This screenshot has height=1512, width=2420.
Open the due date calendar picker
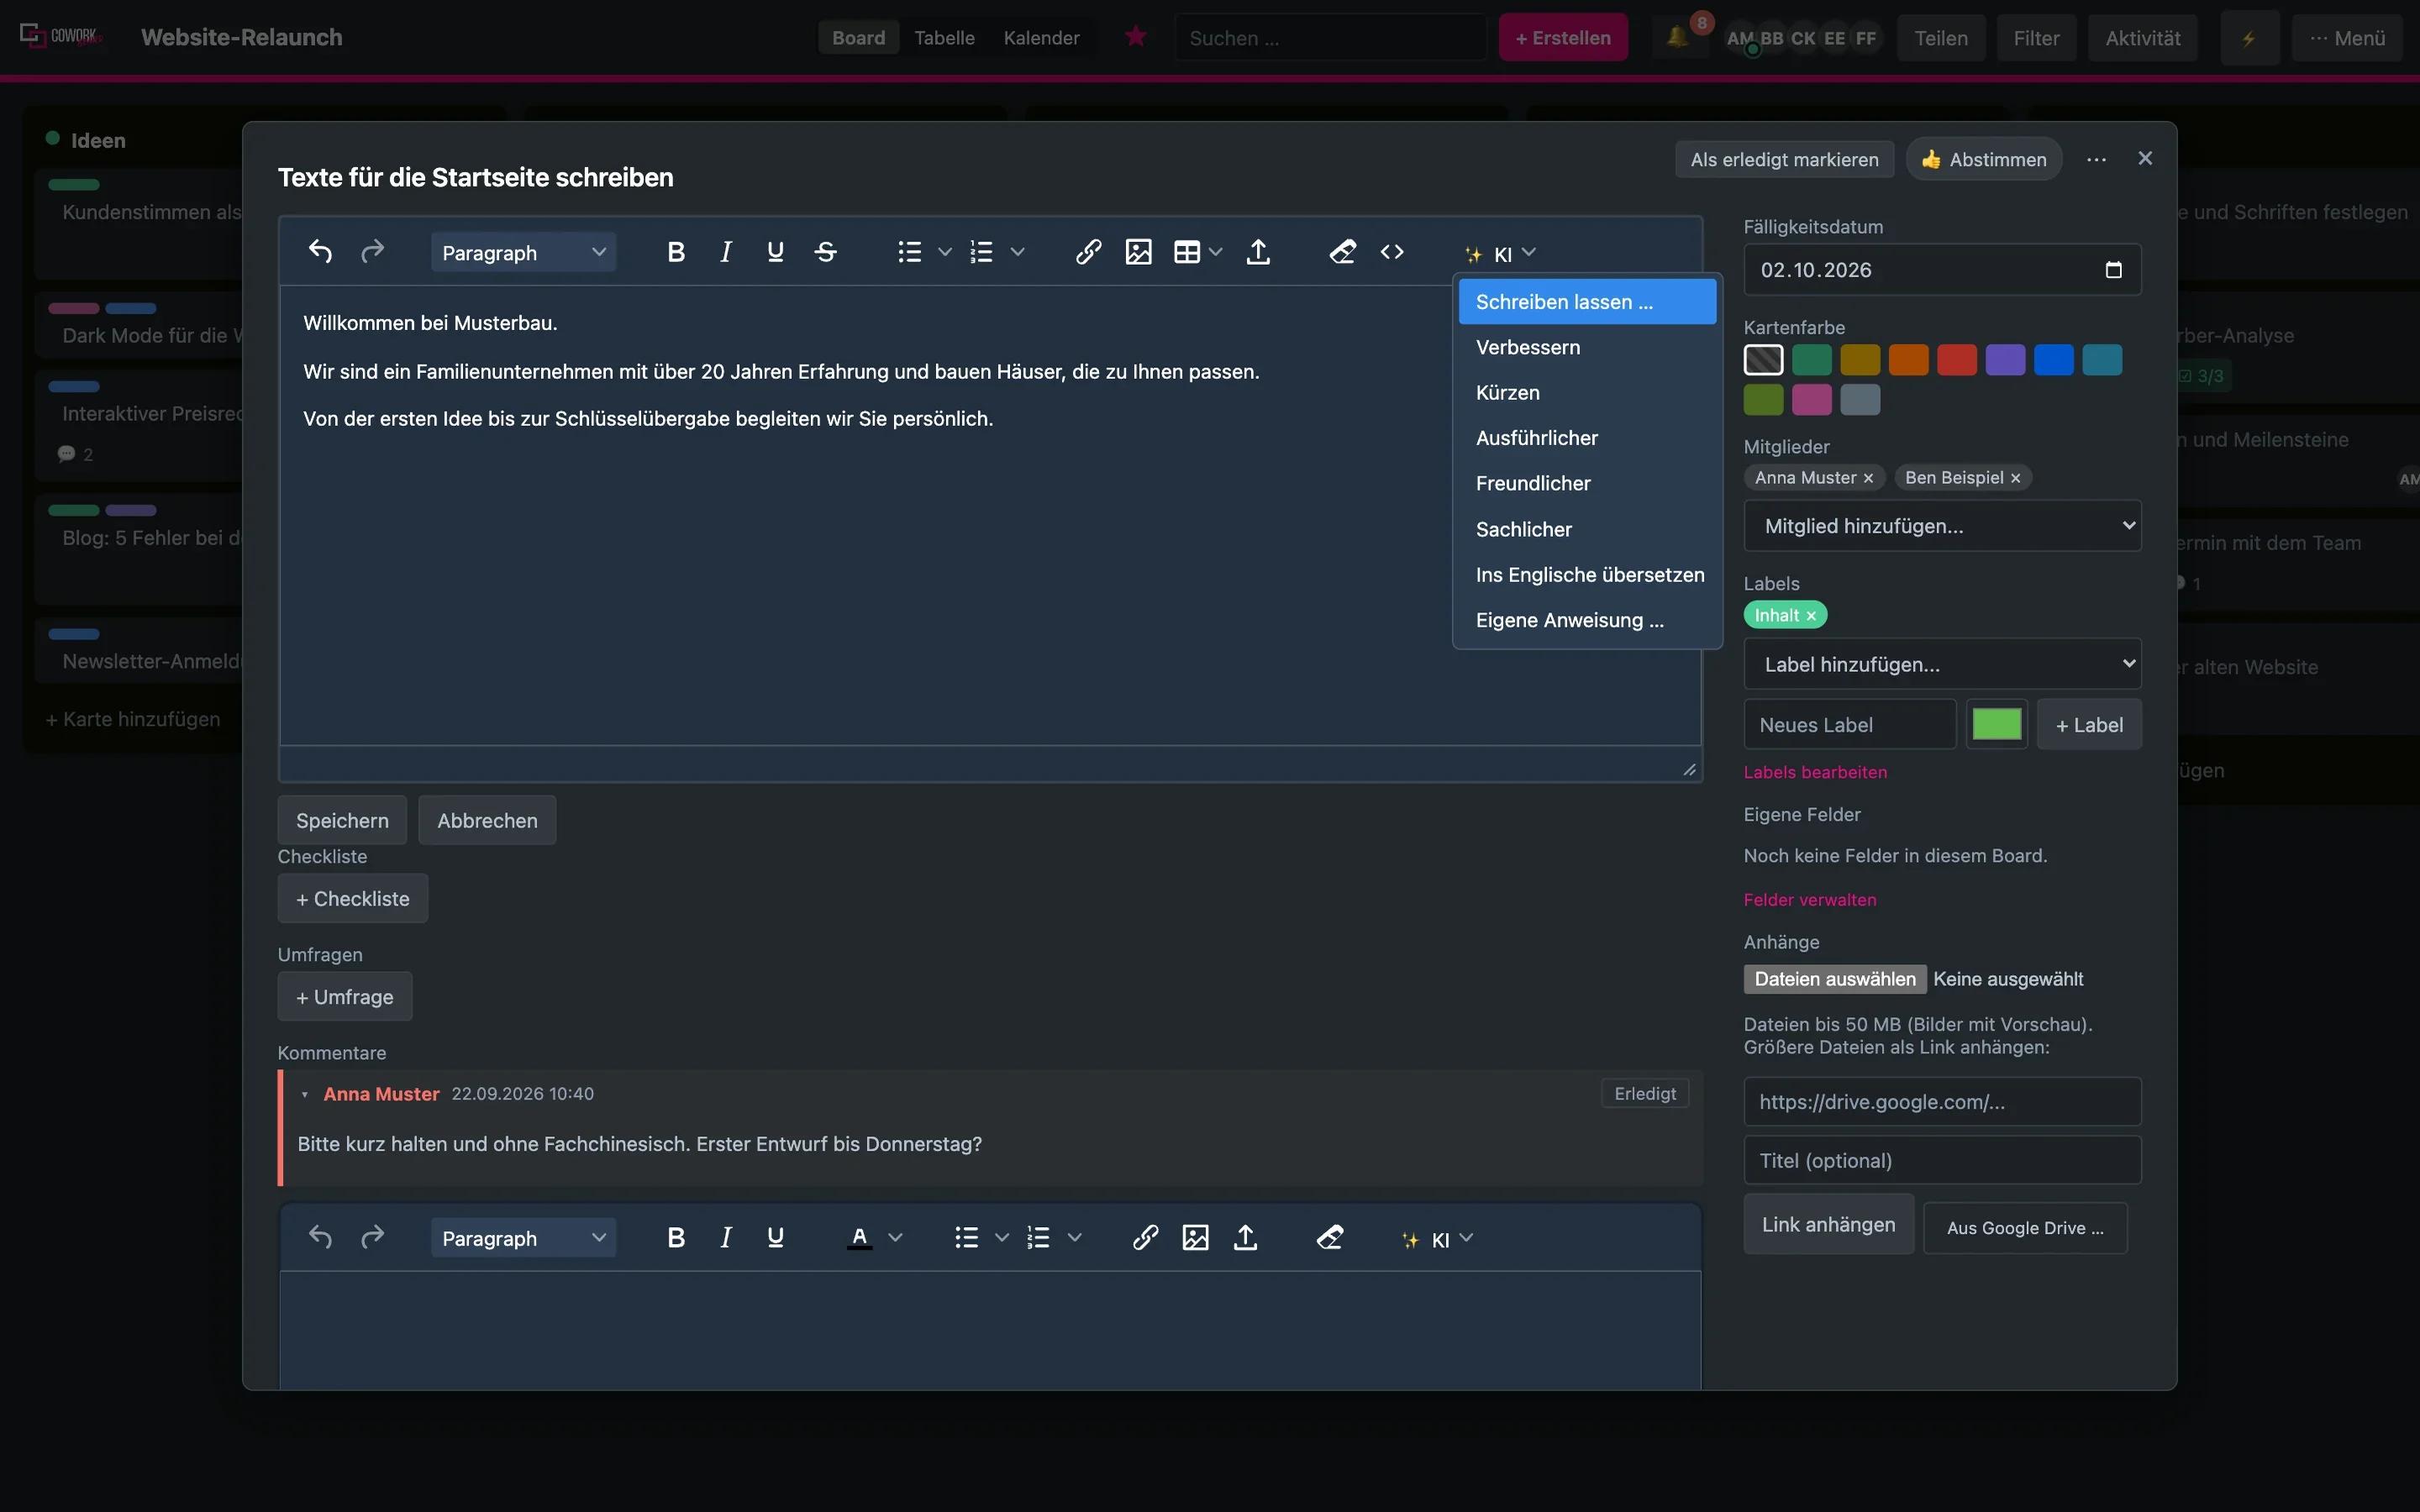(2113, 270)
